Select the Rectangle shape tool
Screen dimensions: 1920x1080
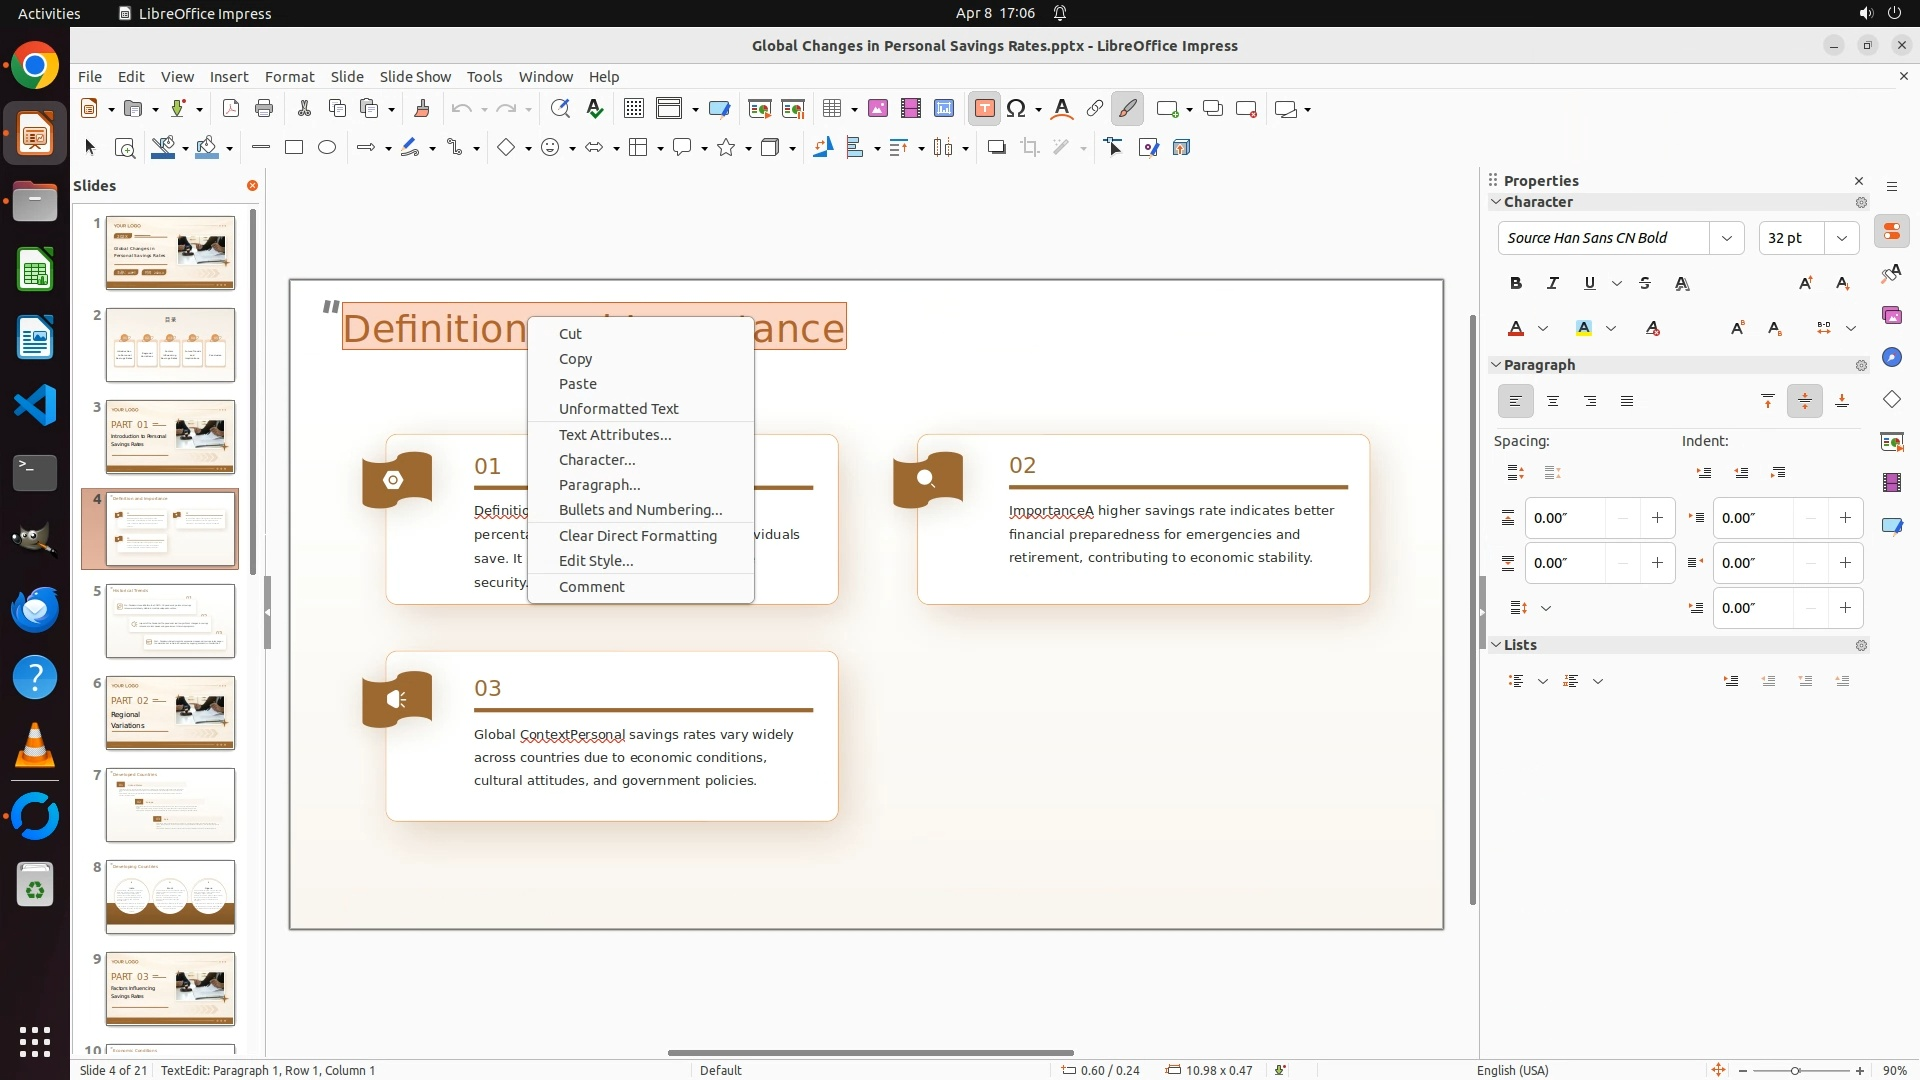293,148
